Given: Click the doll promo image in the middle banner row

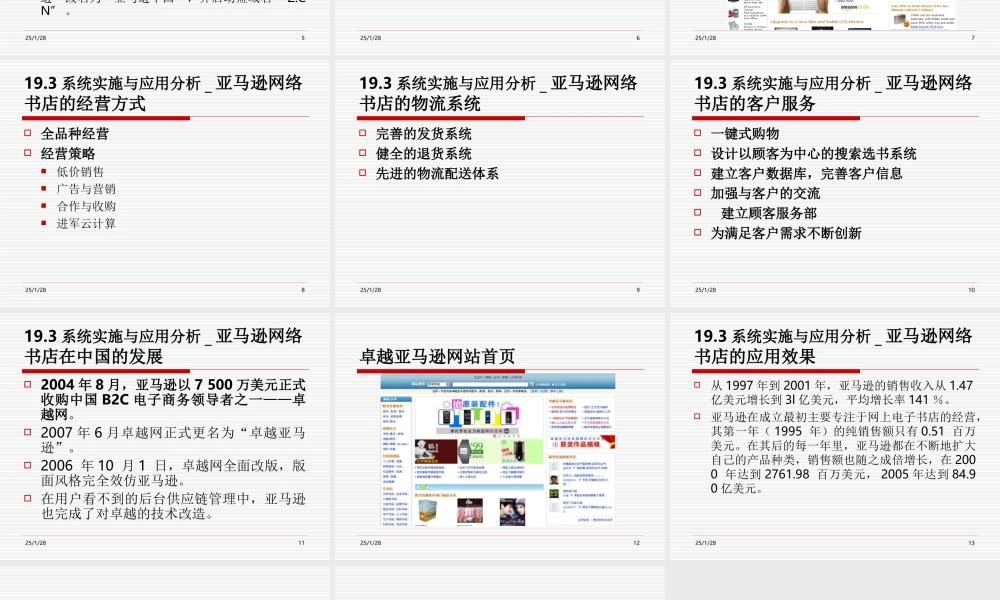Looking at the screenshot, I should (422, 450).
